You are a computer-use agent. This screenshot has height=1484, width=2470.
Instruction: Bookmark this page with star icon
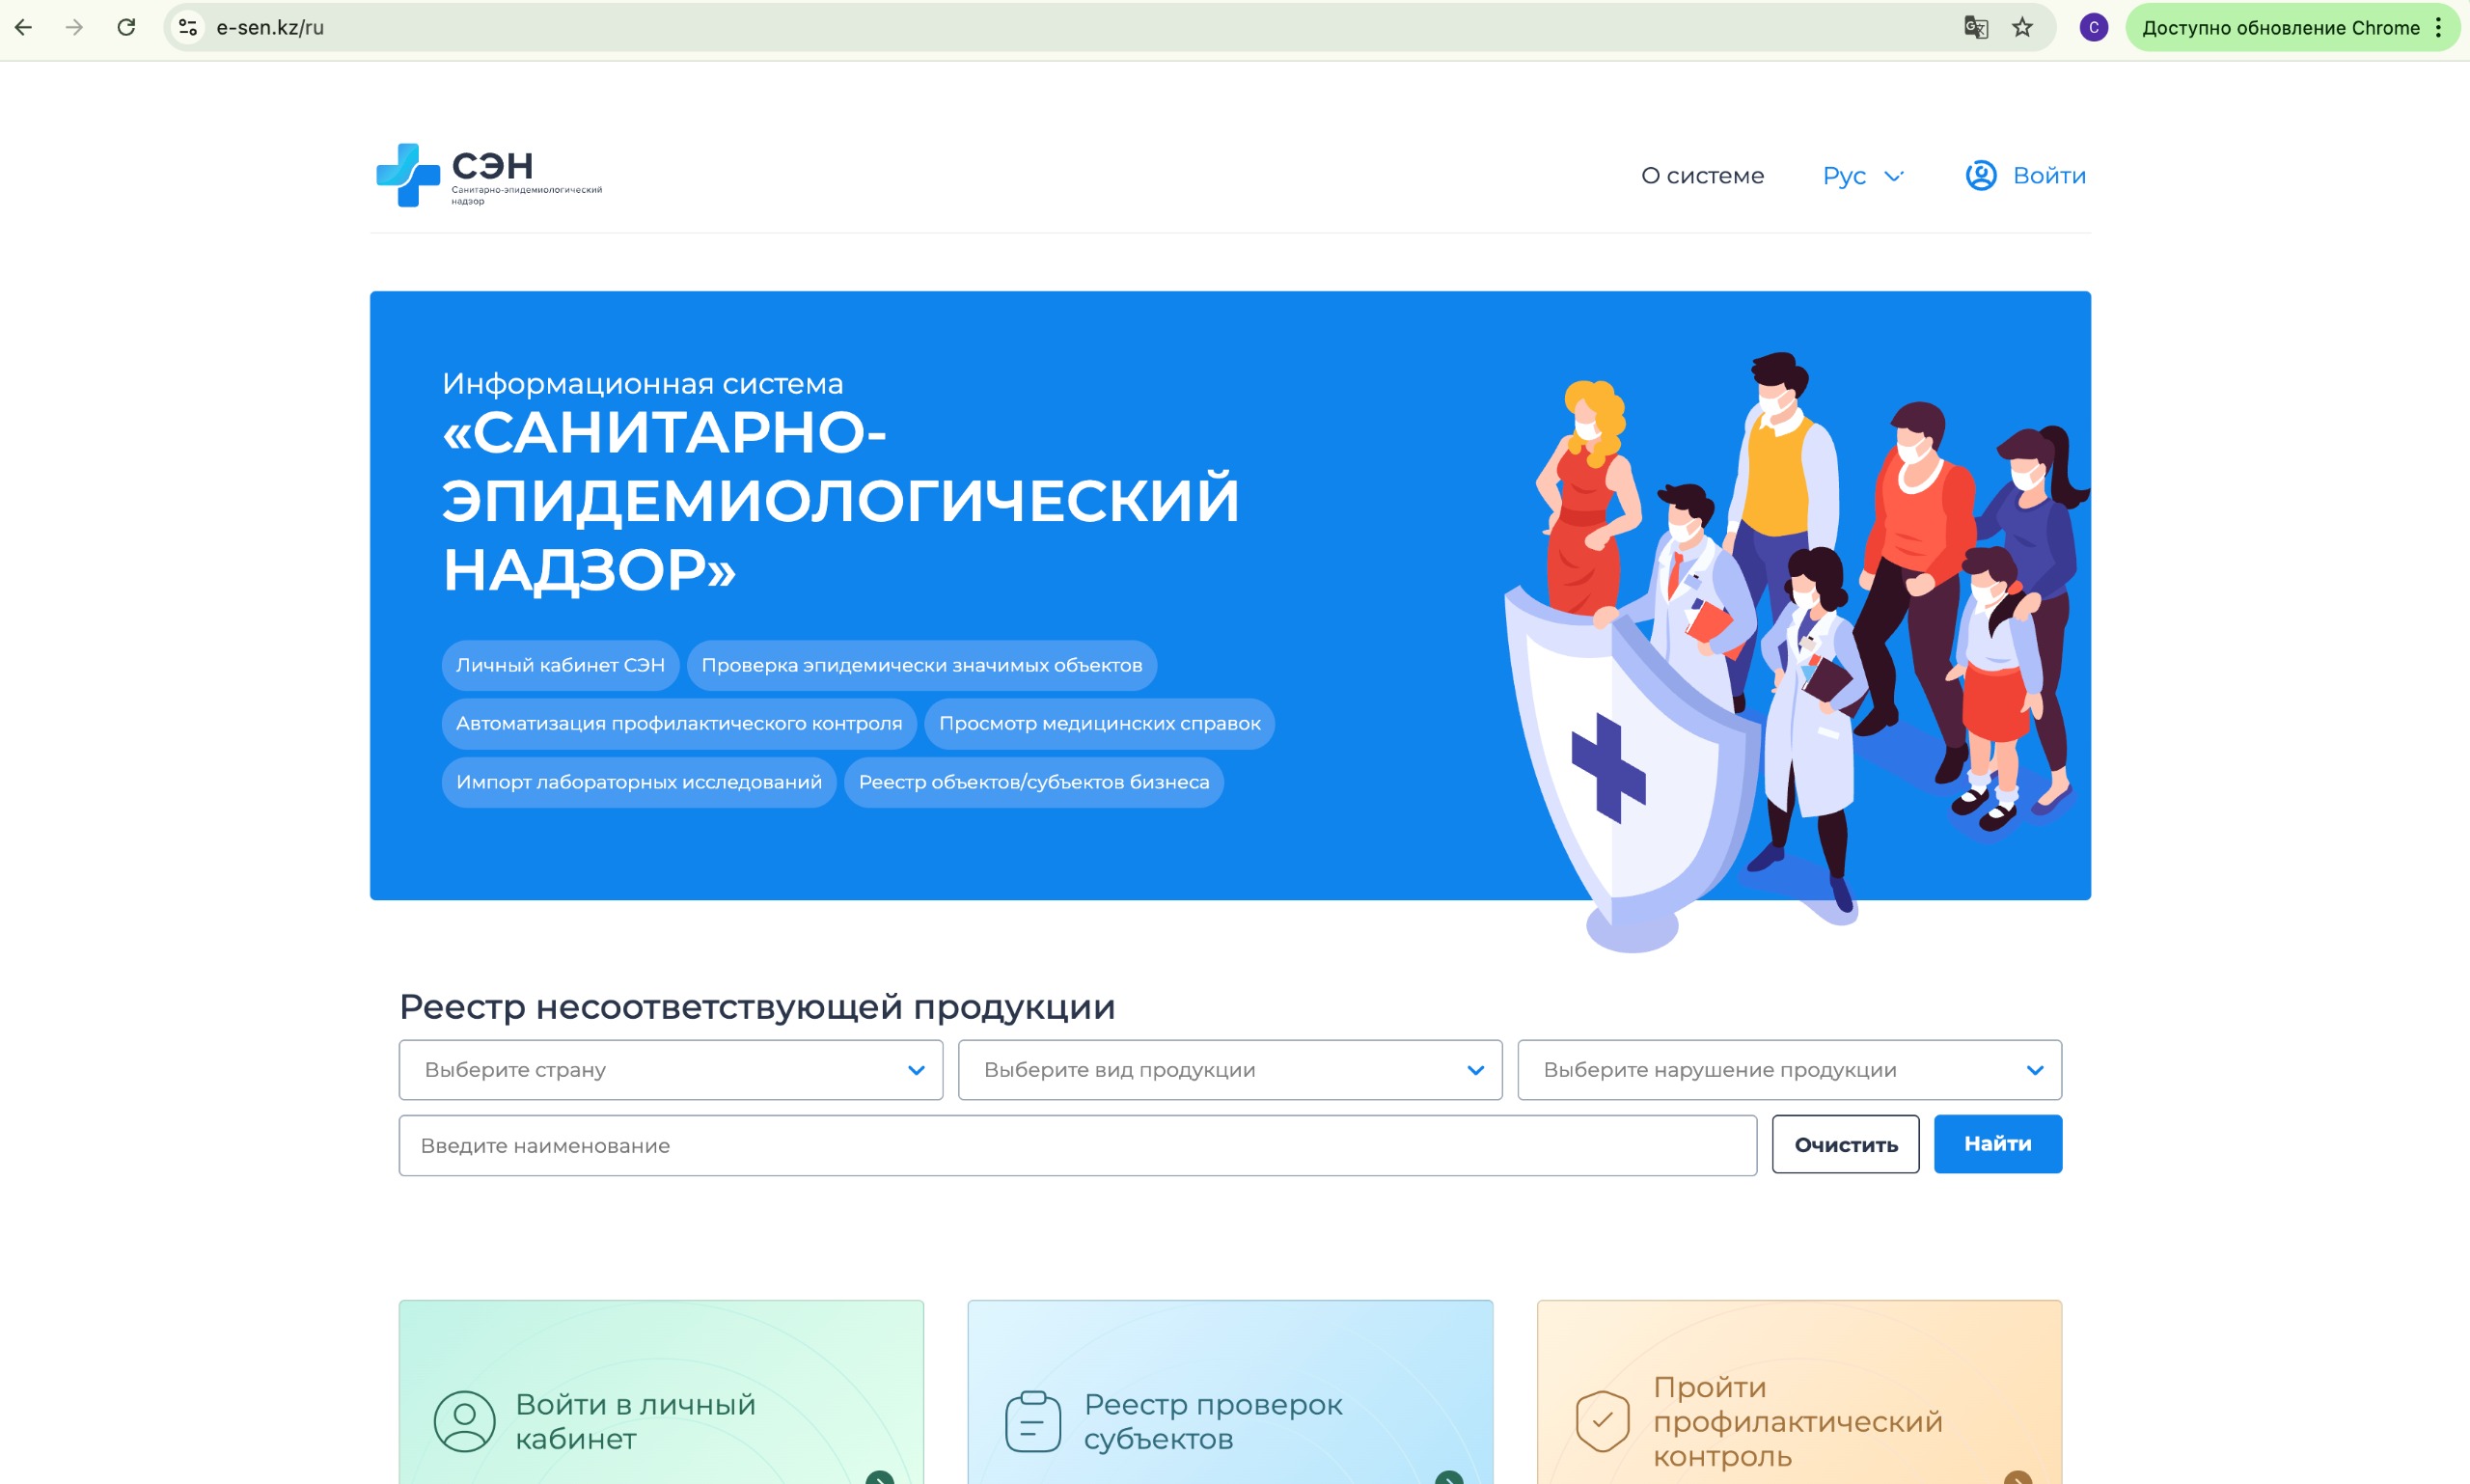(2022, 27)
